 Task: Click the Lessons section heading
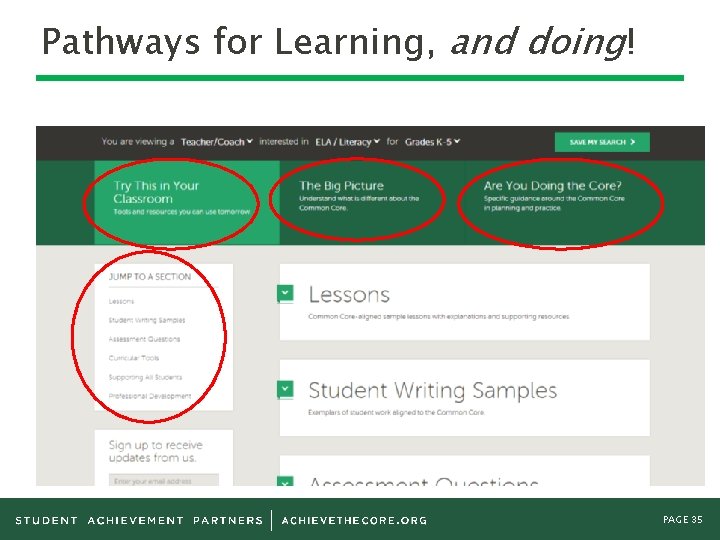tap(349, 294)
